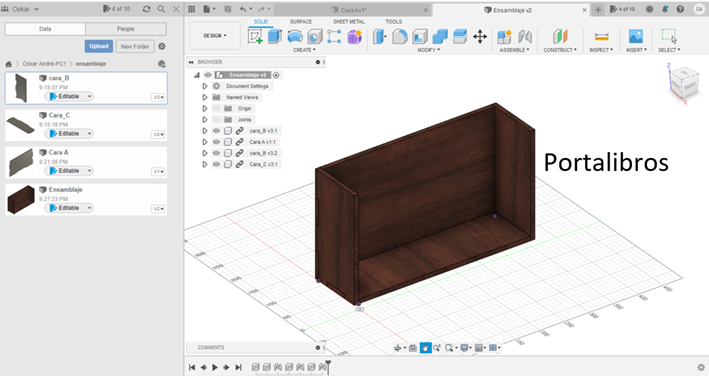Click the Pan hand navigation tool
This screenshot has height=376, width=709.
coord(425,348)
